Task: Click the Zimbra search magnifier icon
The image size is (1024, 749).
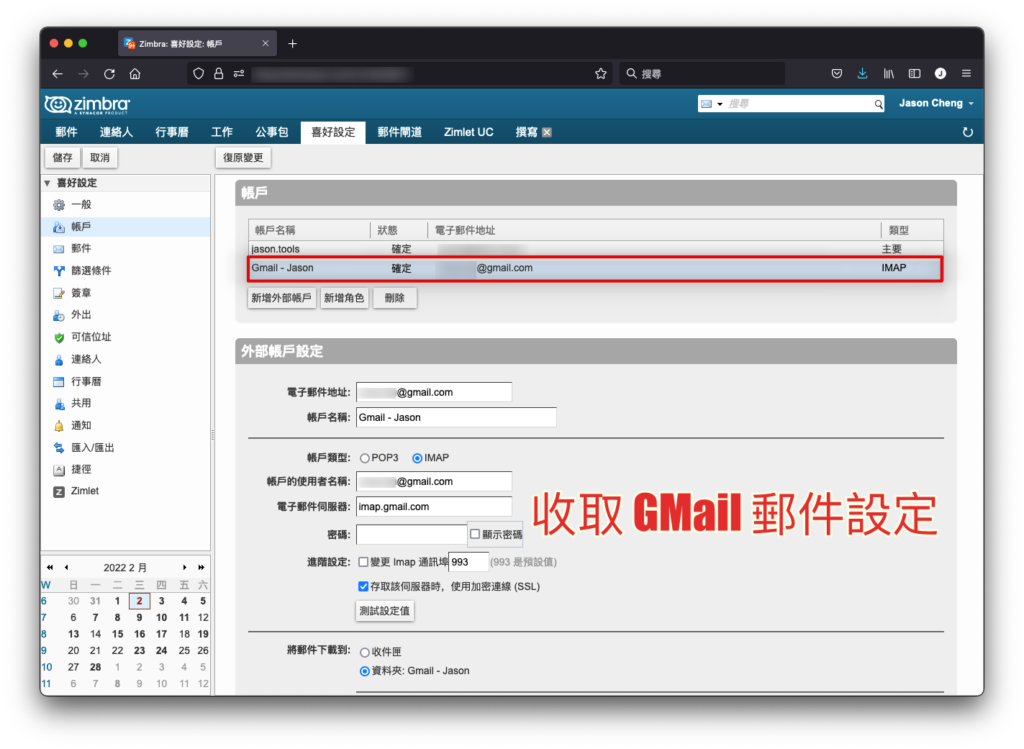Action: [x=878, y=104]
